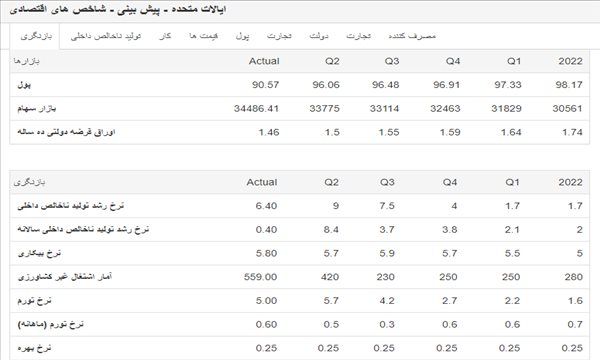Open the بازار سهام indicator link

coord(37,109)
